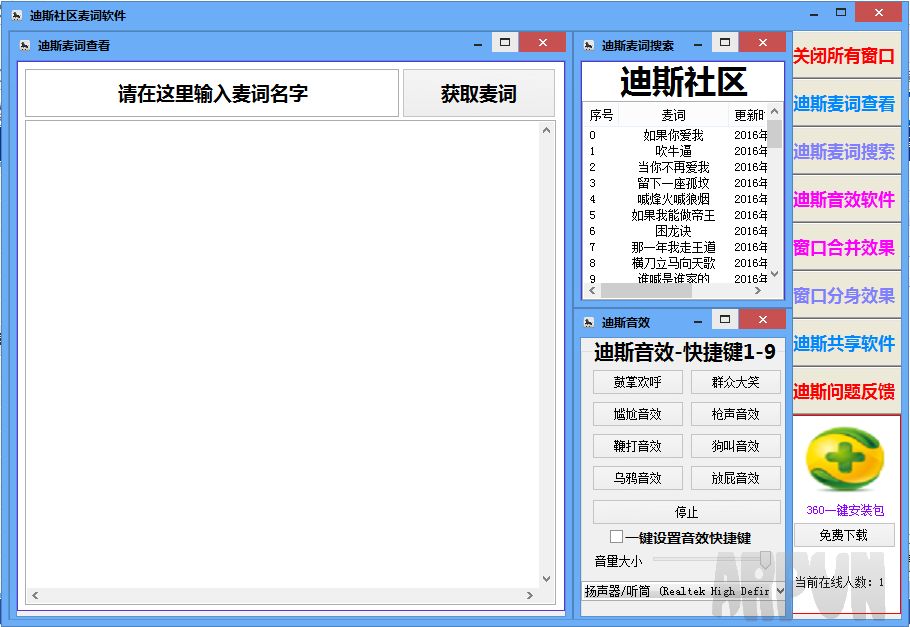Click the main 迪斯社区麦词软件 title icon

(16, 16)
